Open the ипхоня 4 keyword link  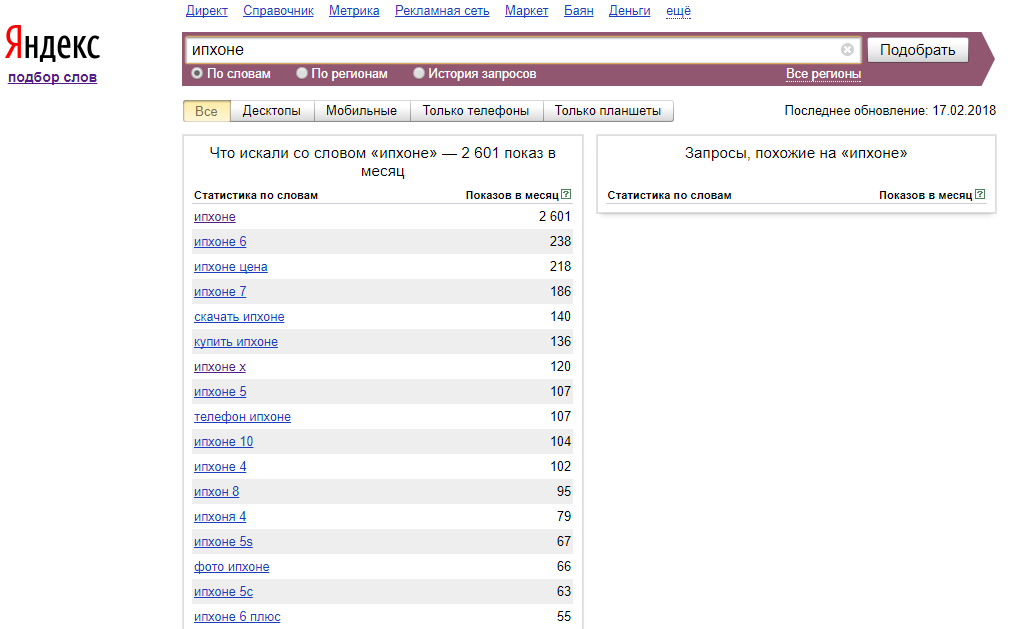click(x=220, y=517)
